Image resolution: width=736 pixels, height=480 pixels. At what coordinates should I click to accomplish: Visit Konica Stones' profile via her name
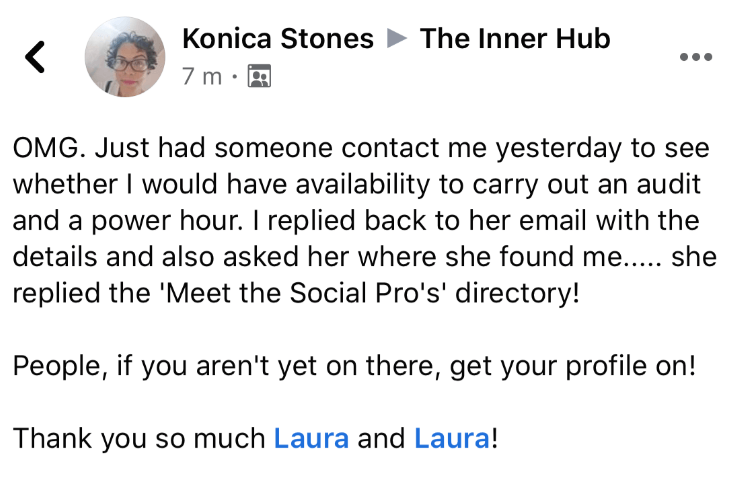pos(278,38)
